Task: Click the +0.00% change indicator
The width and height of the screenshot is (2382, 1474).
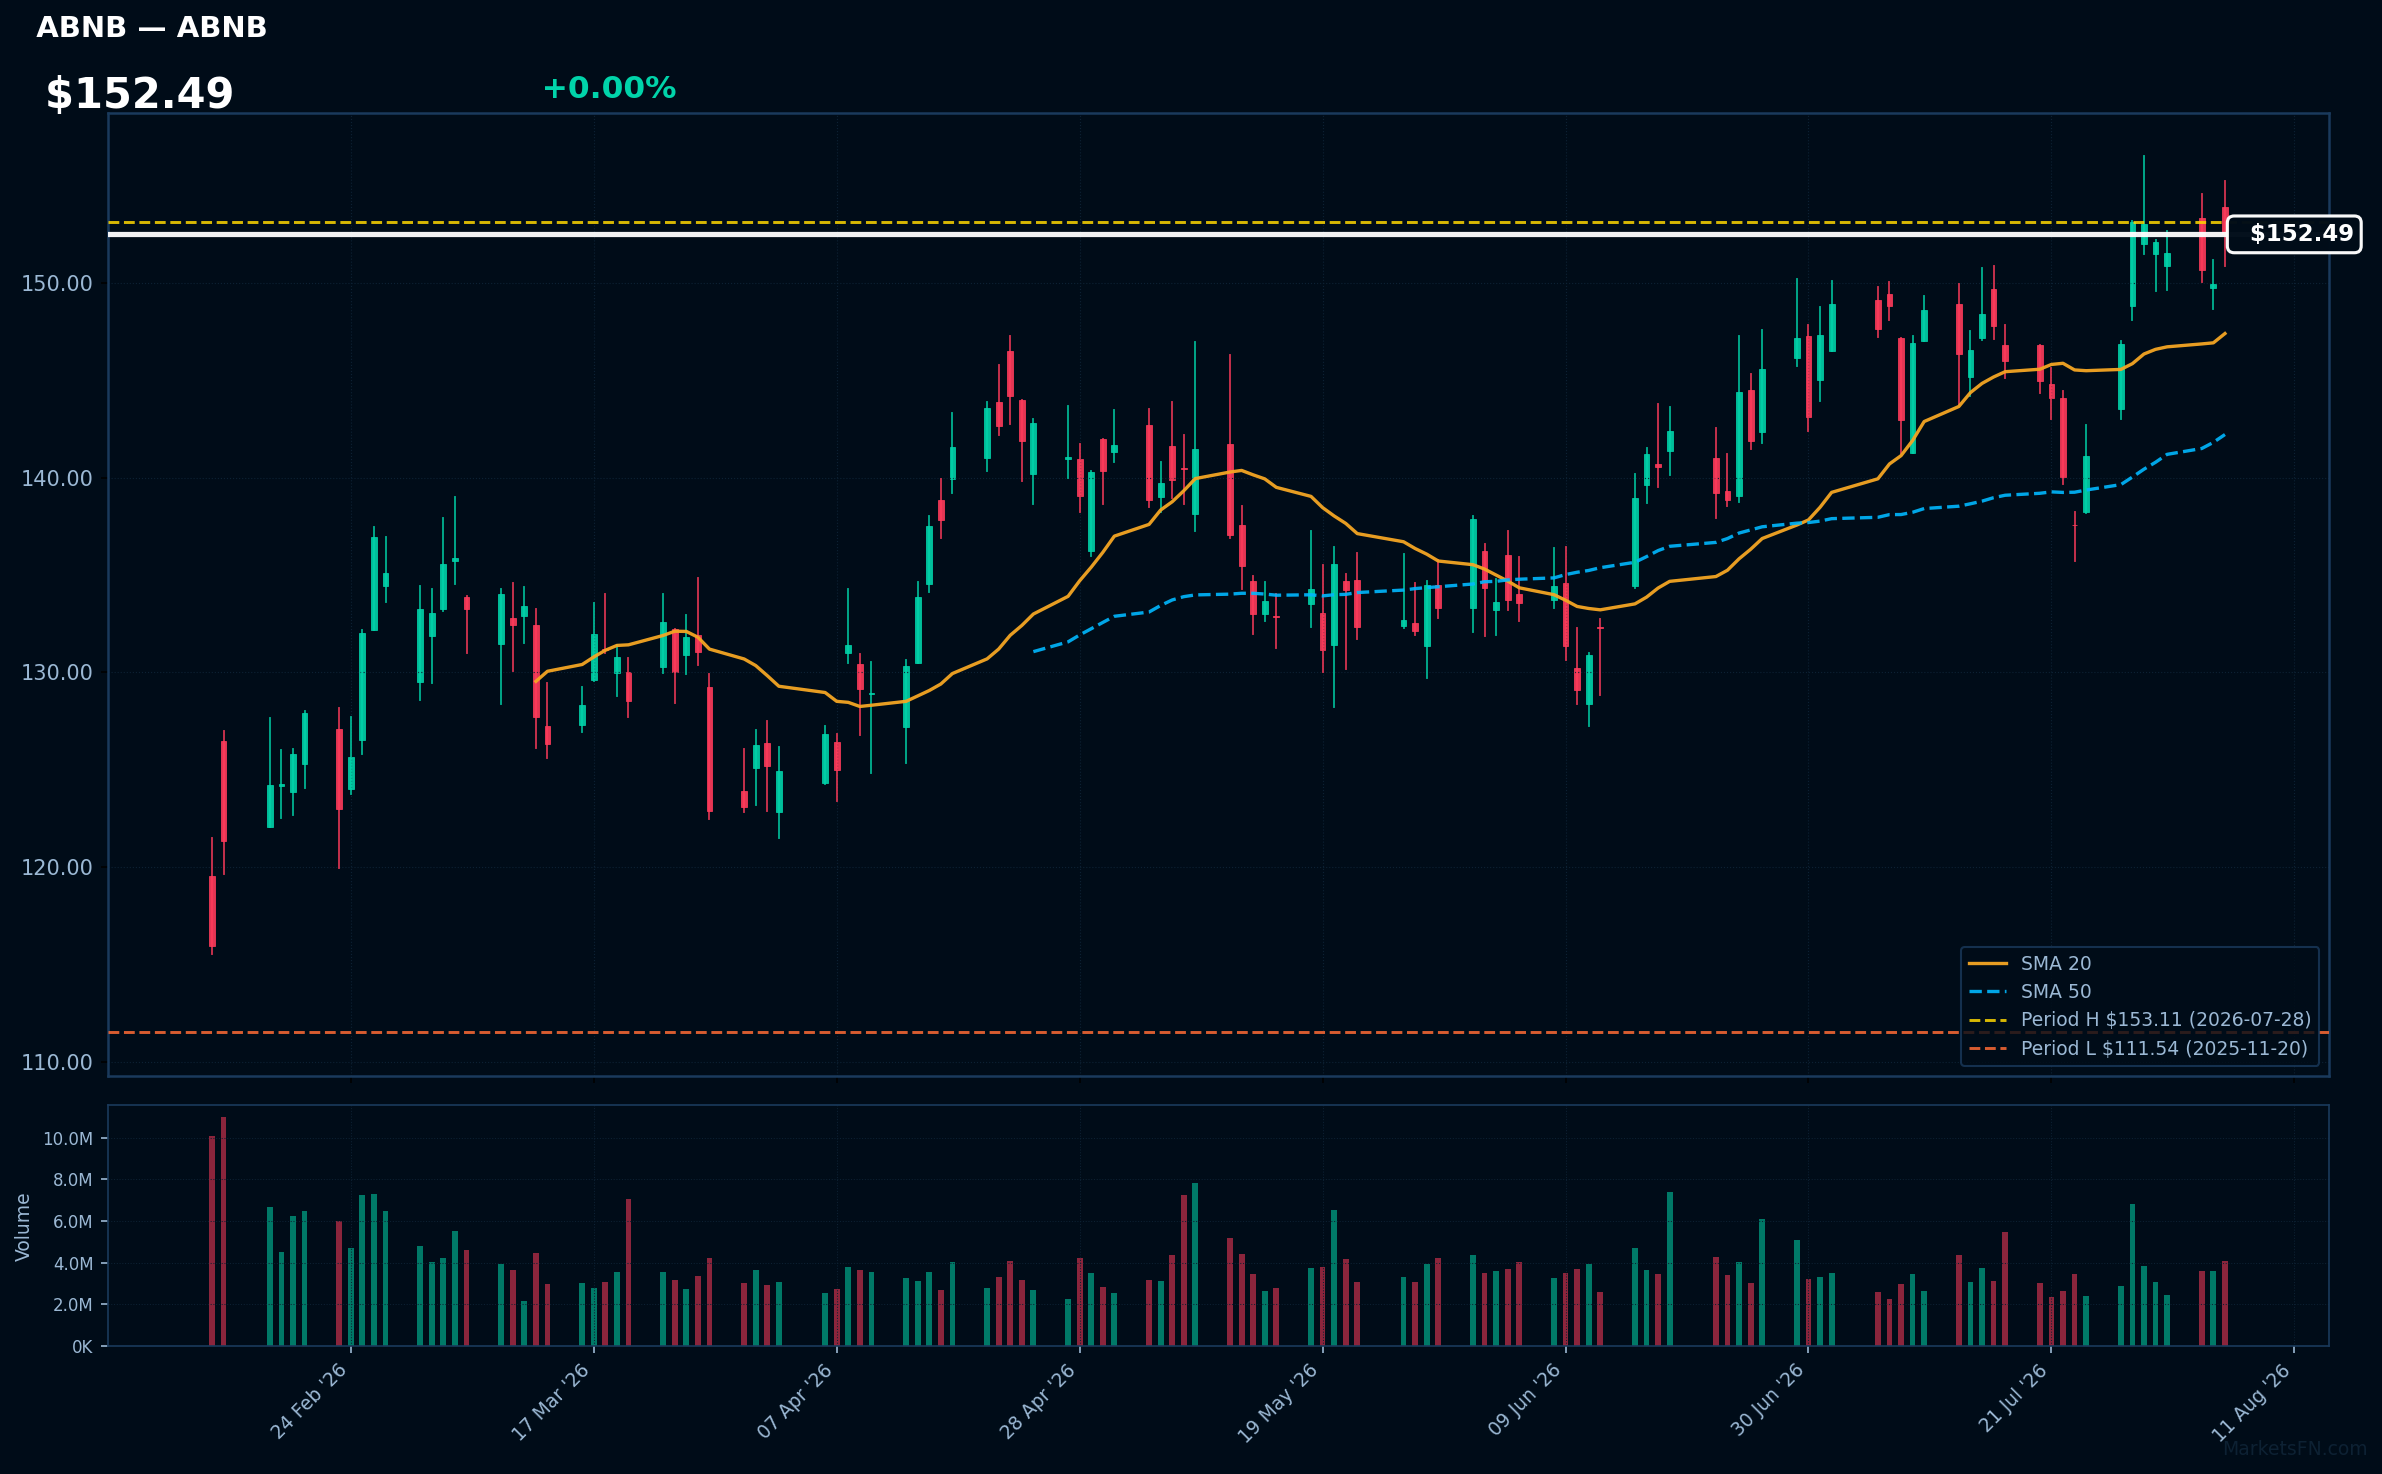Action: click(609, 88)
